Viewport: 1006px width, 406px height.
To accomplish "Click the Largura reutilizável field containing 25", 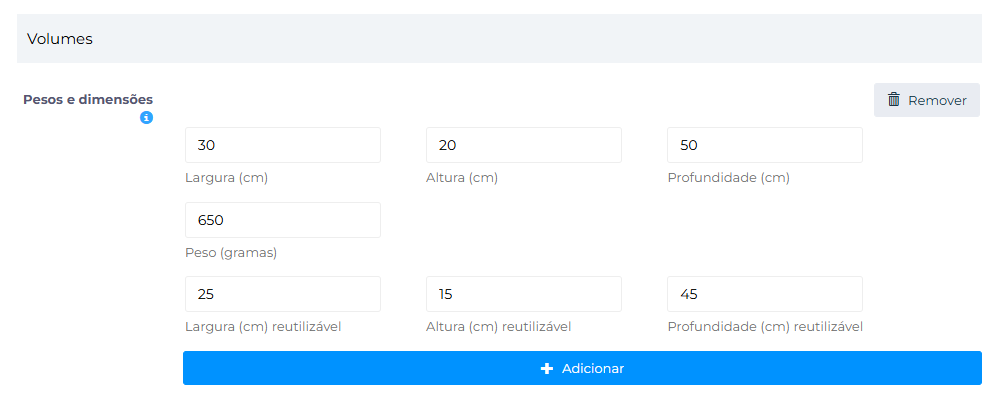I will pyautogui.click(x=282, y=294).
